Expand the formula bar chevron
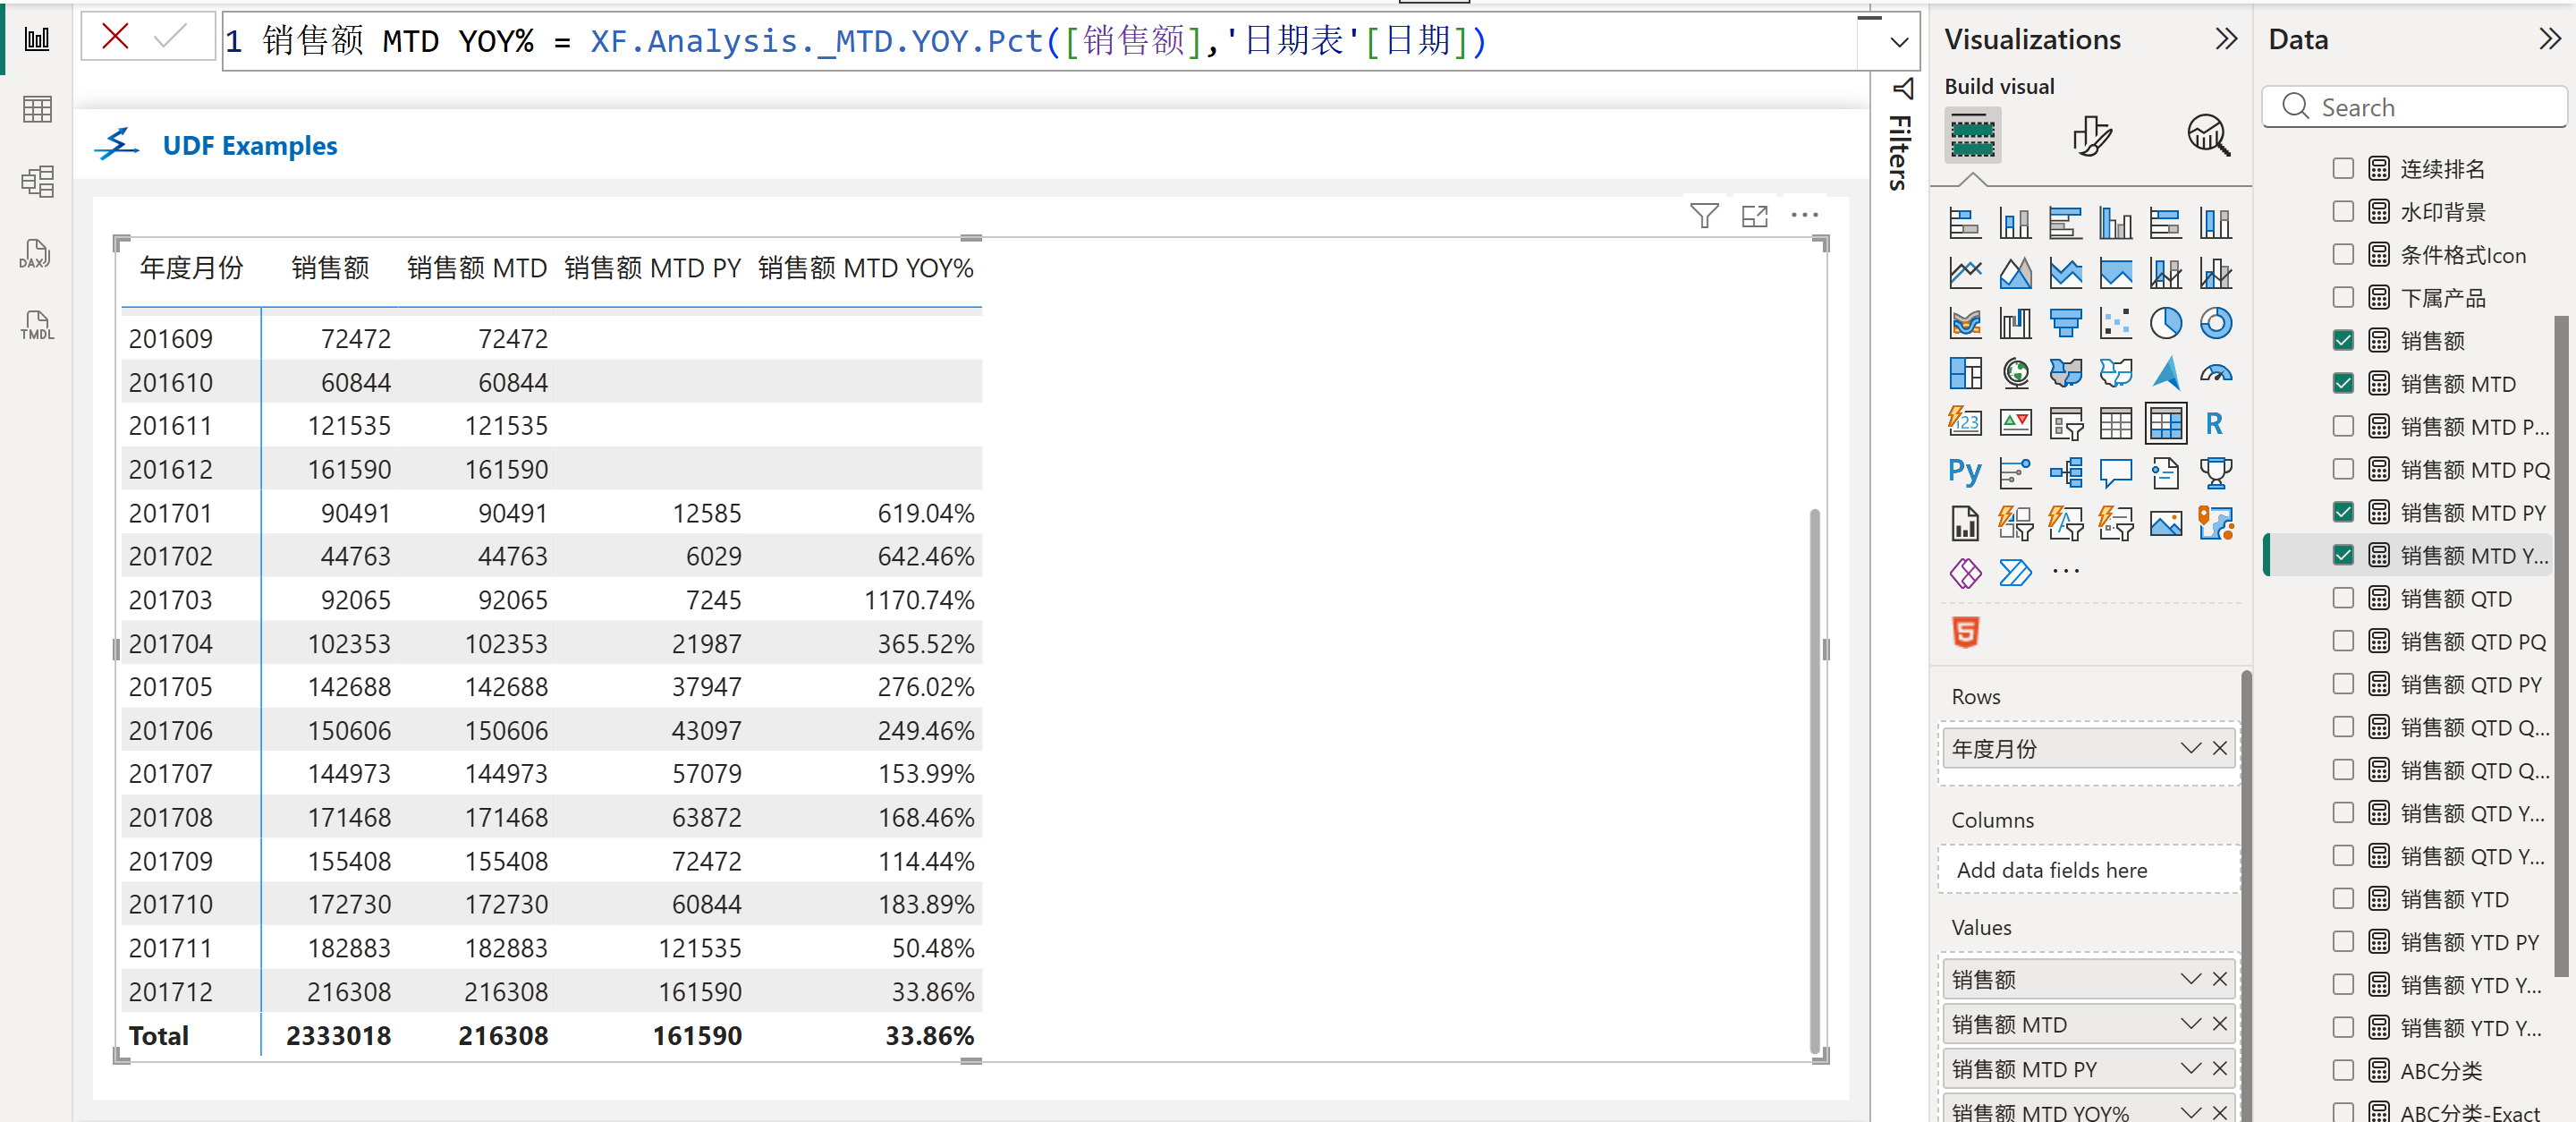Image resolution: width=2576 pixels, height=1122 pixels. [x=1898, y=42]
